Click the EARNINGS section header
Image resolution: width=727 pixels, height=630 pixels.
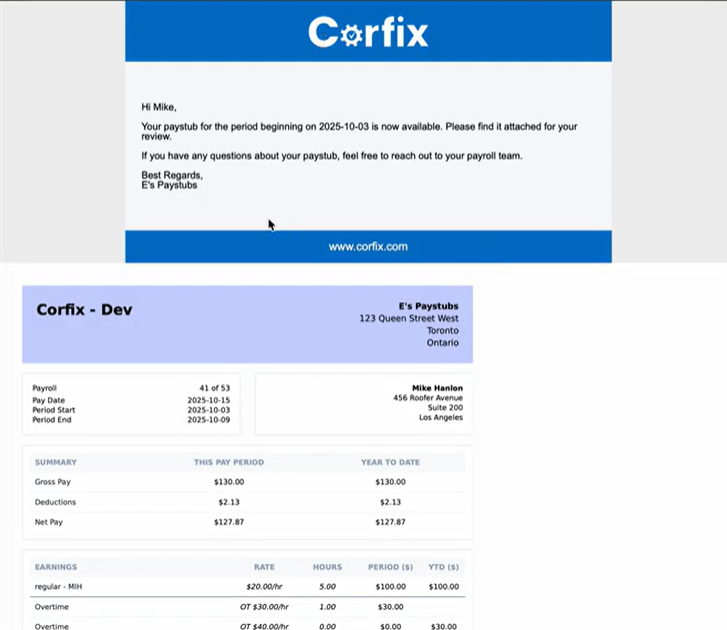(56, 567)
